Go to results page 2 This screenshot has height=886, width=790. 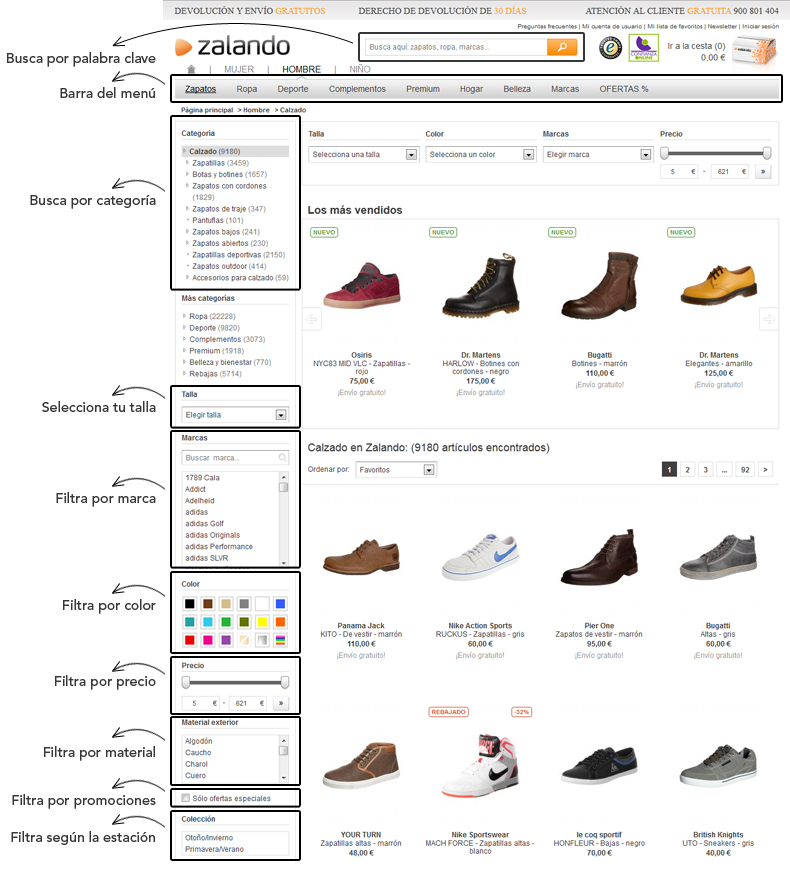[687, 470]
